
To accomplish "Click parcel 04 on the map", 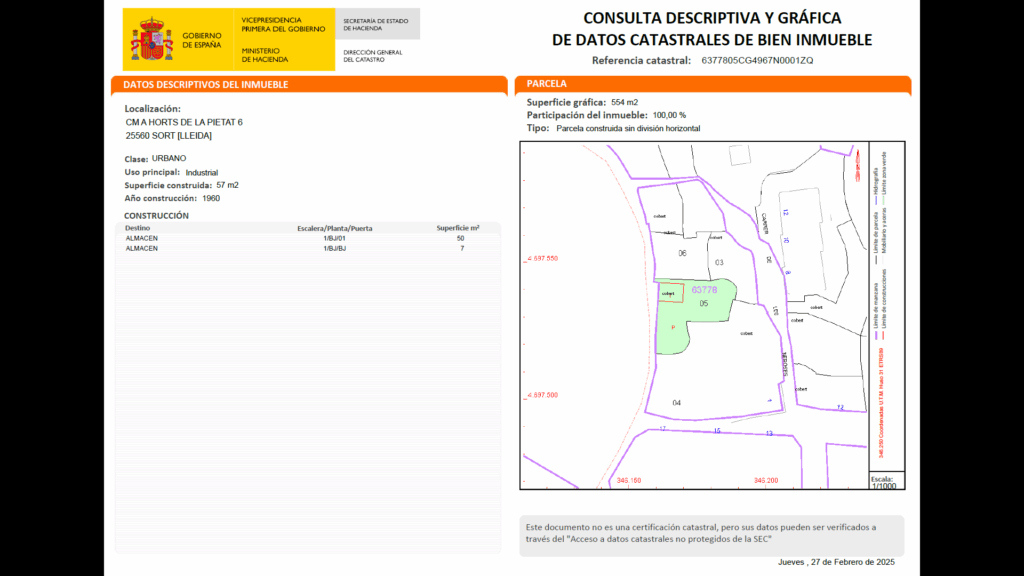I will [677, 403].
